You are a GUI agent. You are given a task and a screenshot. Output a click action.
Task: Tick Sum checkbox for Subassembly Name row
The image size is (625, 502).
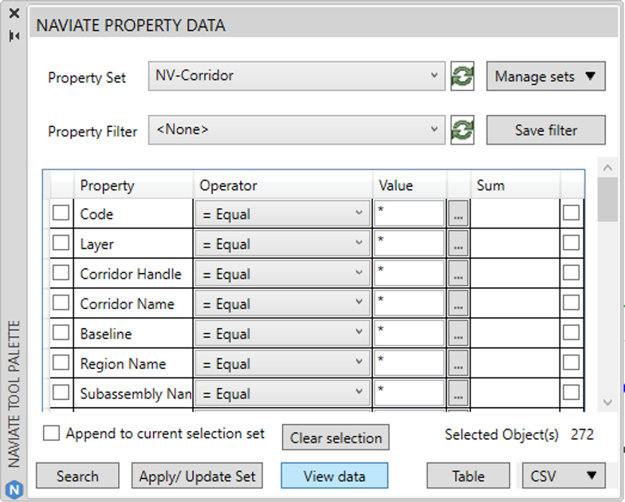coord(571,392)
